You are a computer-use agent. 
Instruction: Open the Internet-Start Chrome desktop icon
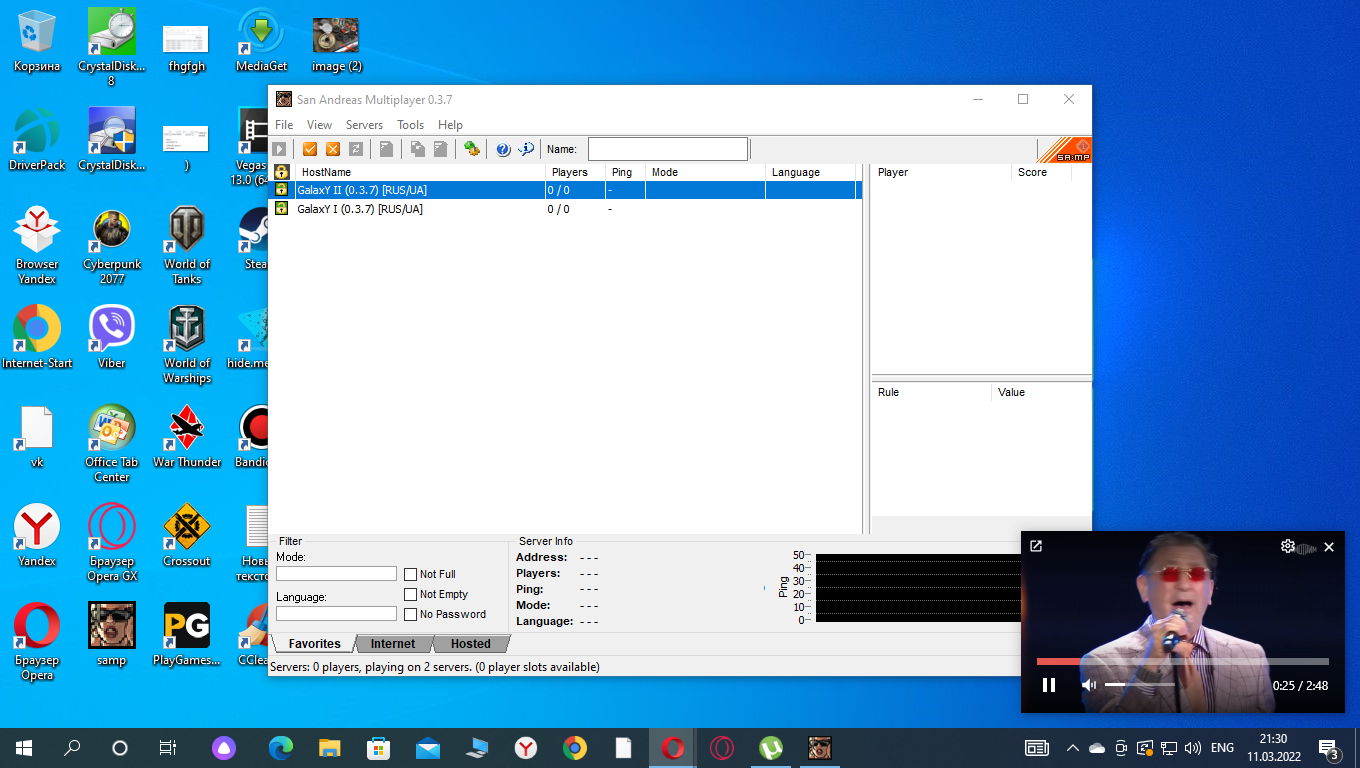pyautogui.click(x=37, y=338)
